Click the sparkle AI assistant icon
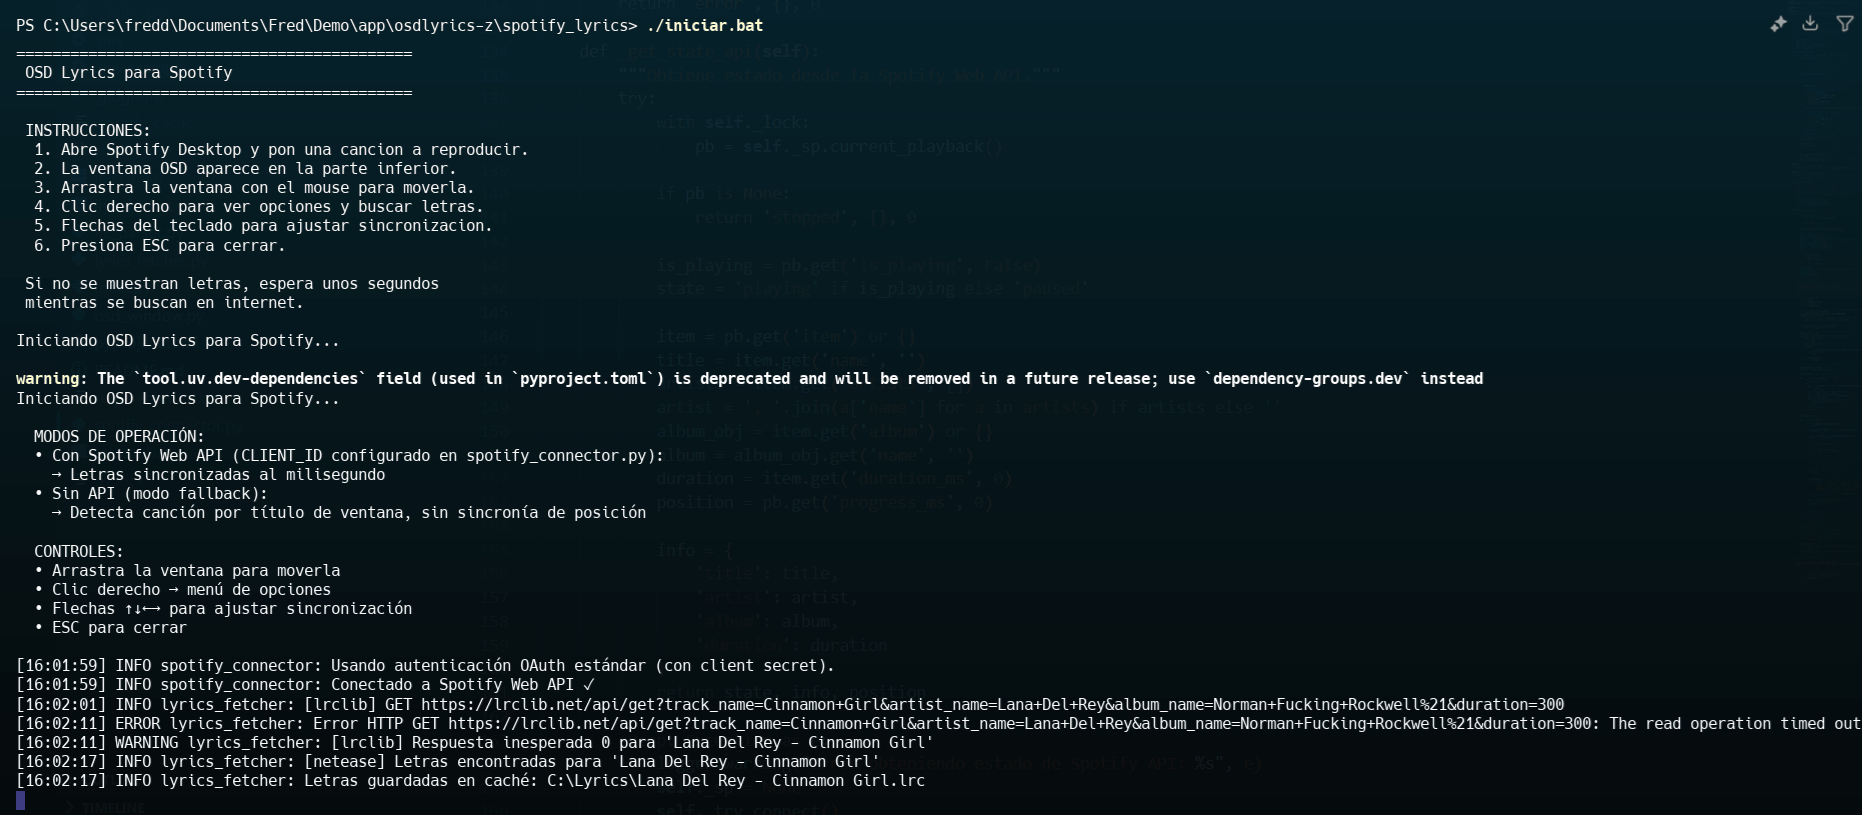This screenshot has width=1862, height=815. click(1778, 24)
